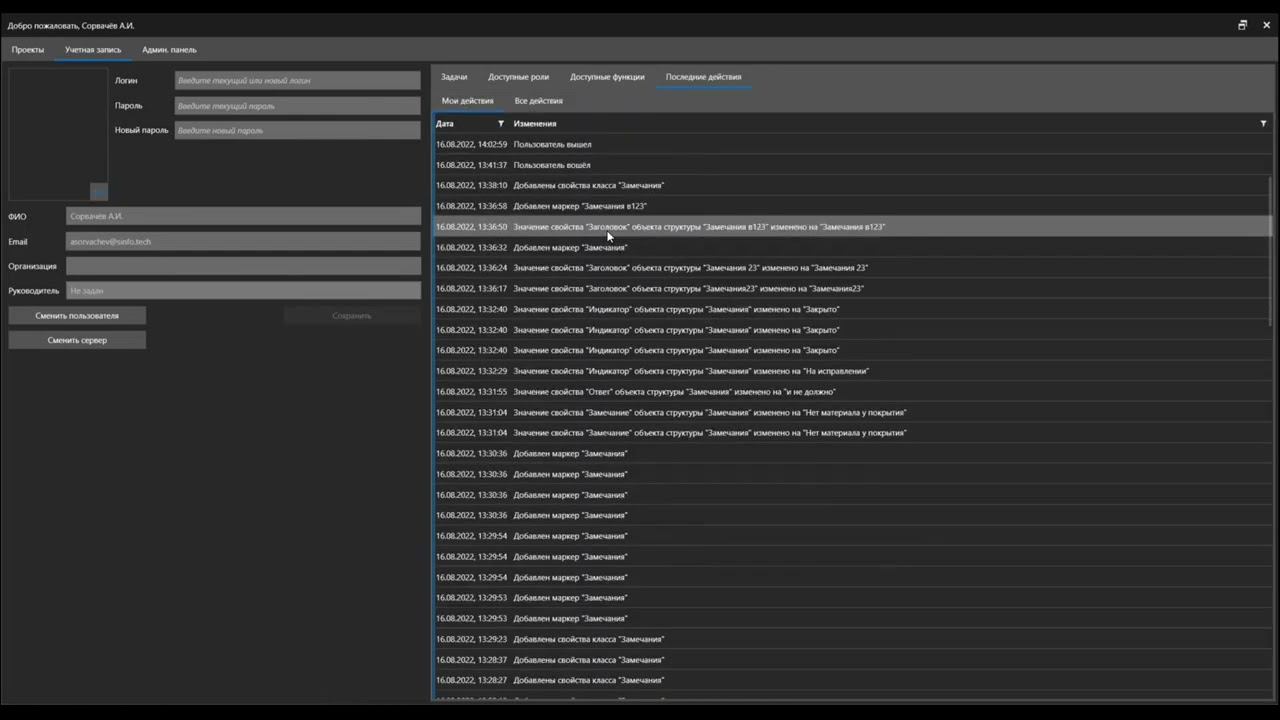
Task: Select the 13:36:17 "Замечания23" row
Action: tap(853, 288)
